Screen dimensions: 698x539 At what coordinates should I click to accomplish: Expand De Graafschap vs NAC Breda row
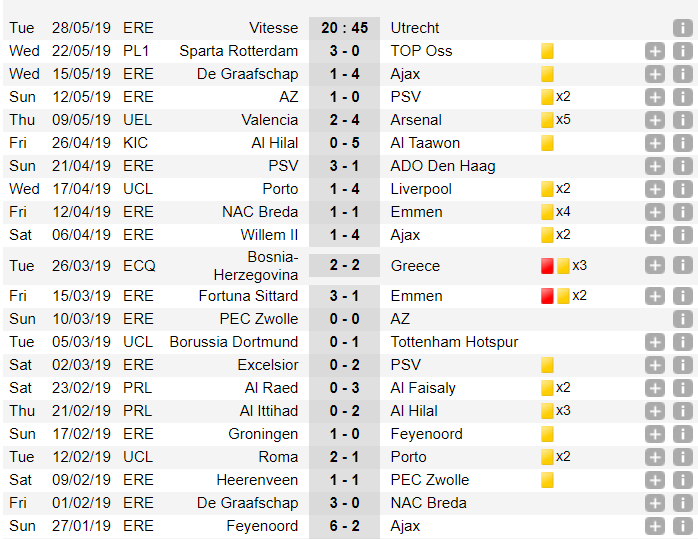[x=655, y=503]
